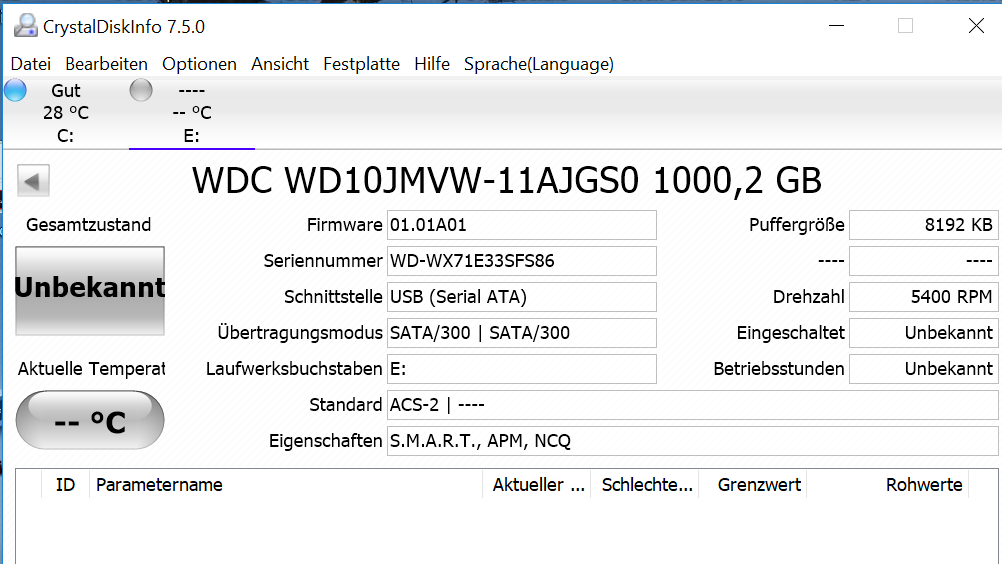The height and width of the screenshot is (564, 1002).
Task: Click the -- °C temperature button
Action: 90,420
